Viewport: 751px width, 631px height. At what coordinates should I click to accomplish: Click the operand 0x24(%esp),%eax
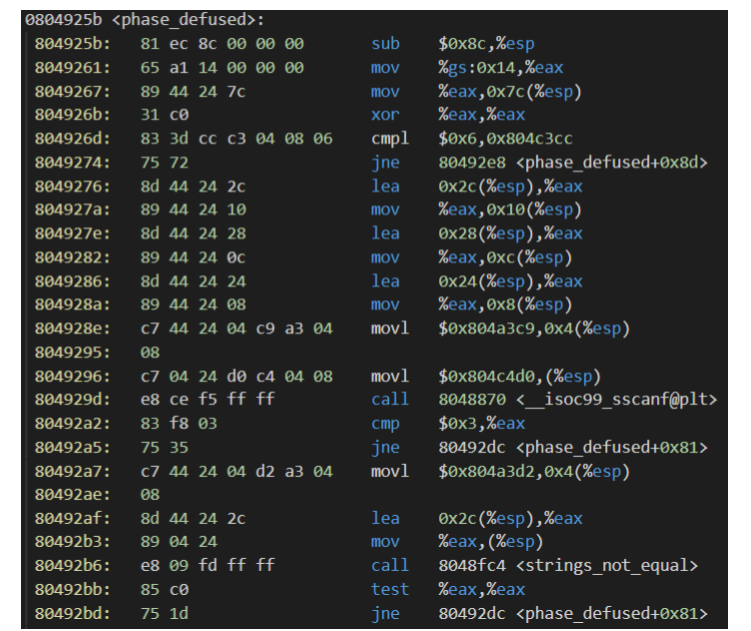pos(510,281)
